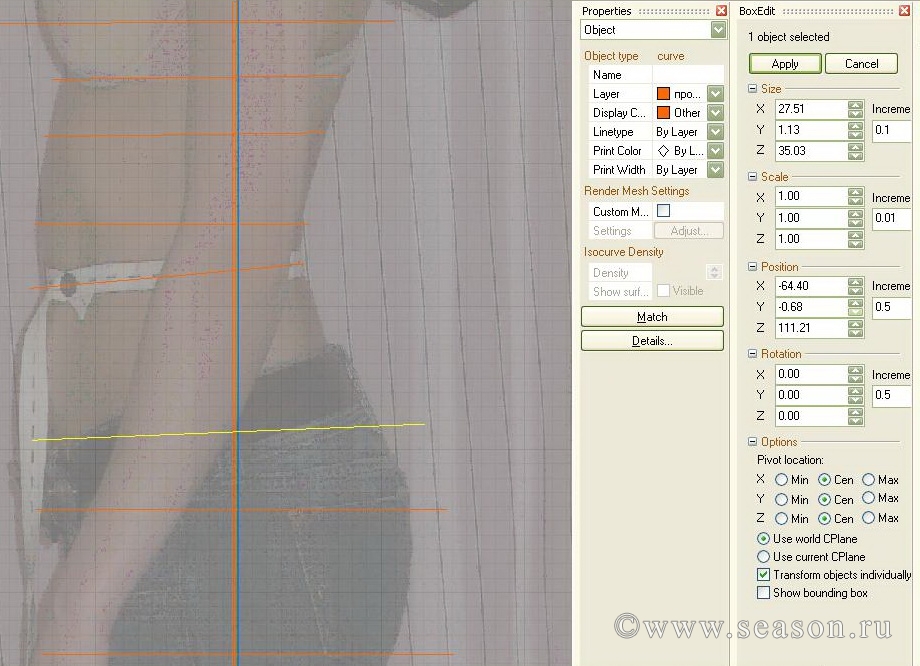
Task: Collapse the Size section
Action: 753,89
